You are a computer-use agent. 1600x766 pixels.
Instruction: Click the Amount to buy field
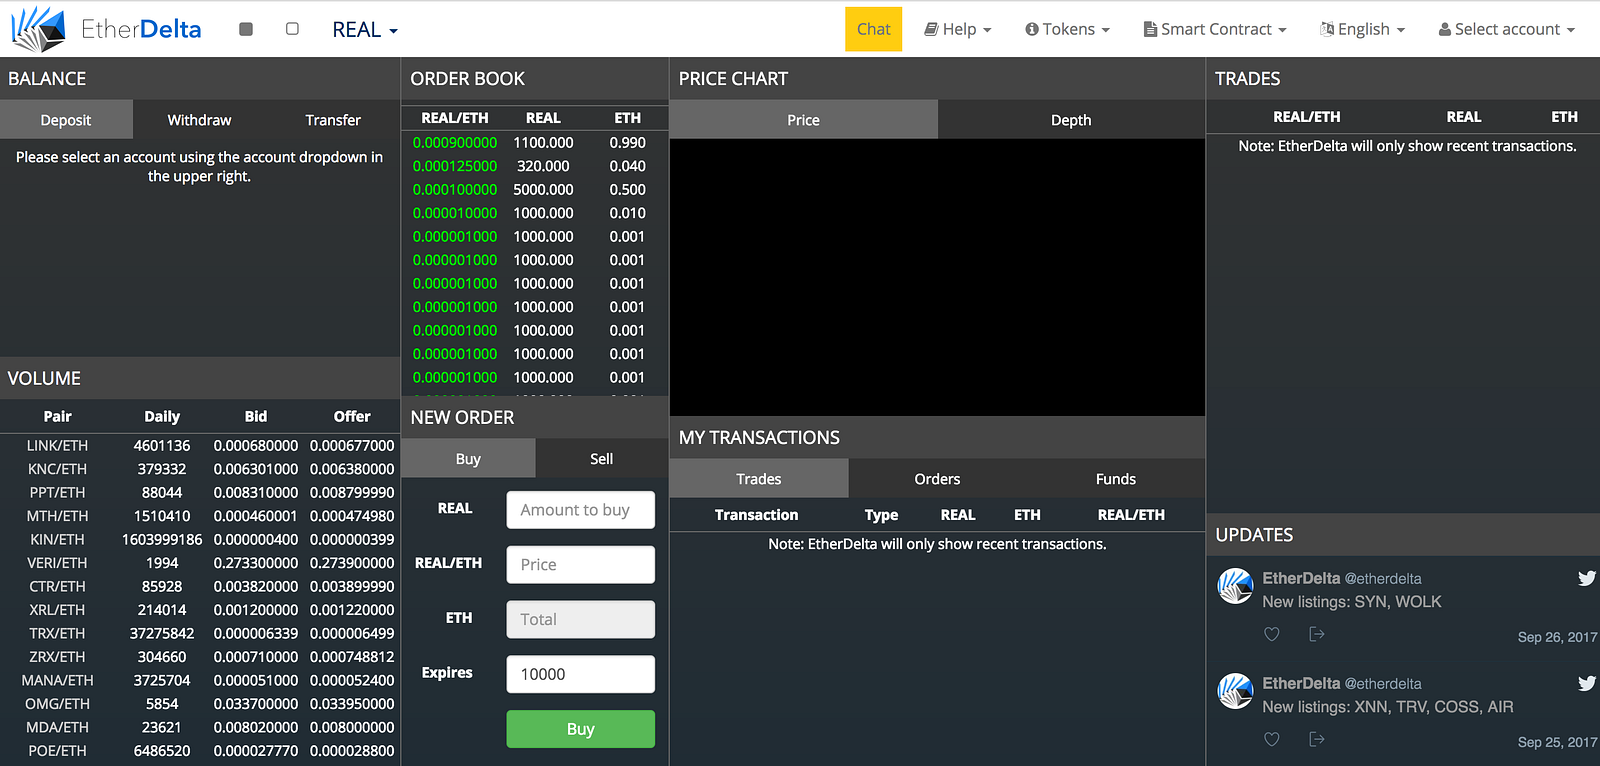(x=580, y=510)
